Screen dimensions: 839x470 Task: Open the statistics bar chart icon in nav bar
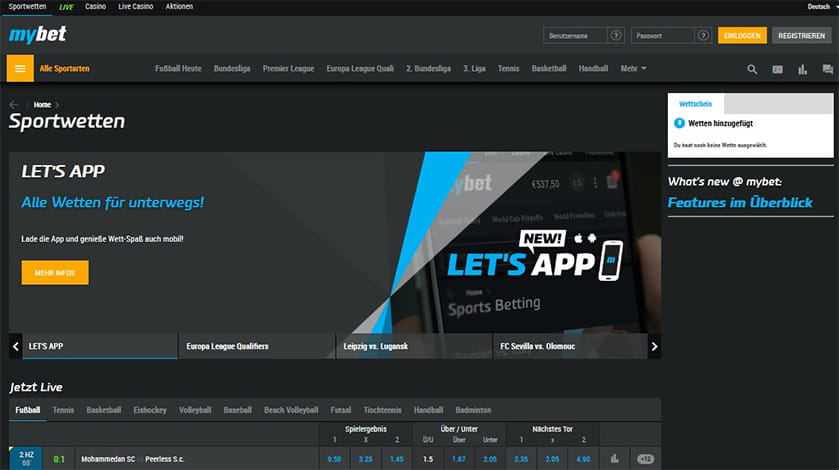pyautogui.click(x=803, y=69)
